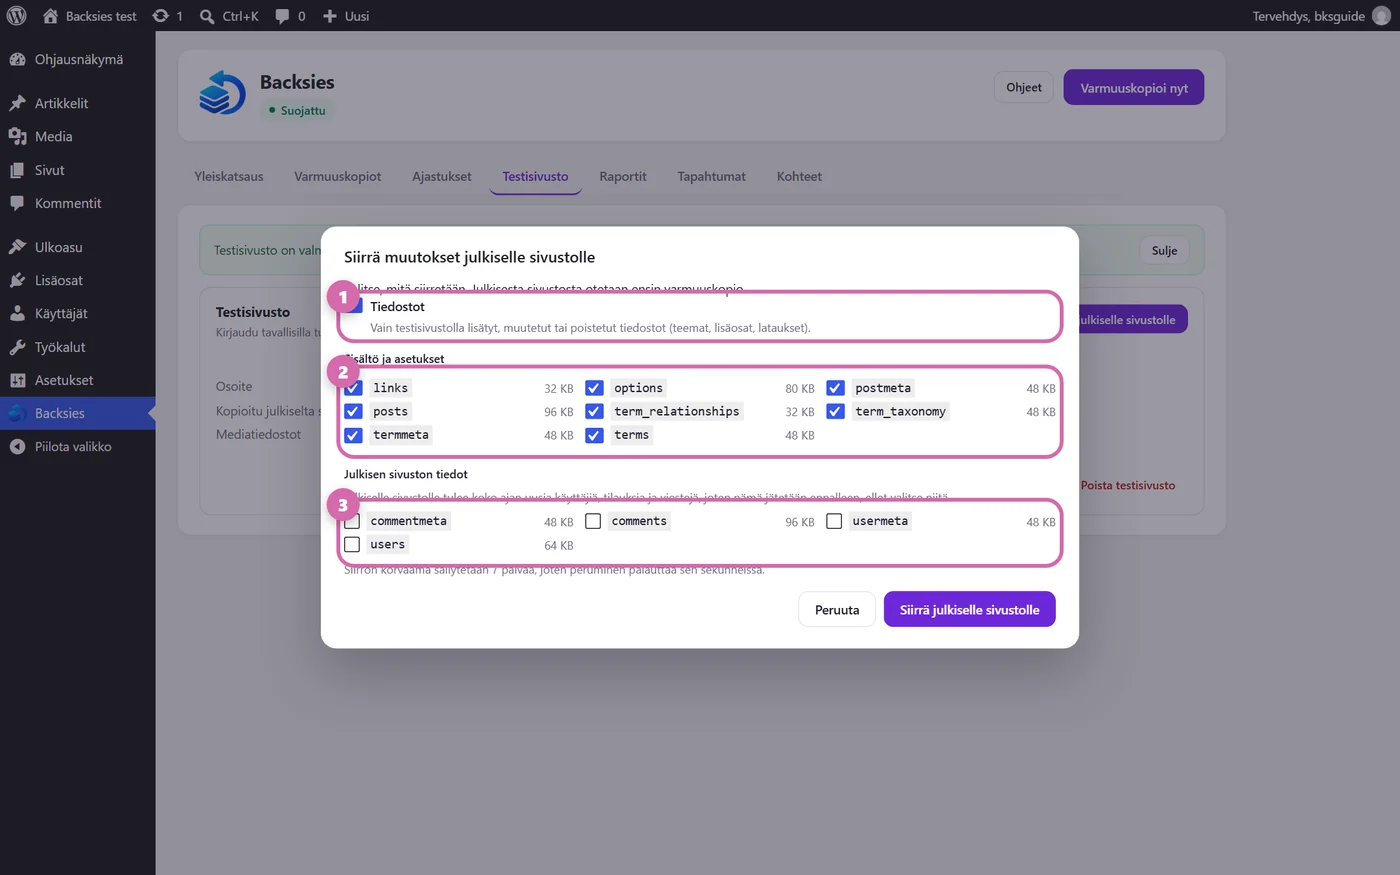
Task: Click the Lisäosat plugin icon
Action: pyautogui.click(x=17, y=280)
